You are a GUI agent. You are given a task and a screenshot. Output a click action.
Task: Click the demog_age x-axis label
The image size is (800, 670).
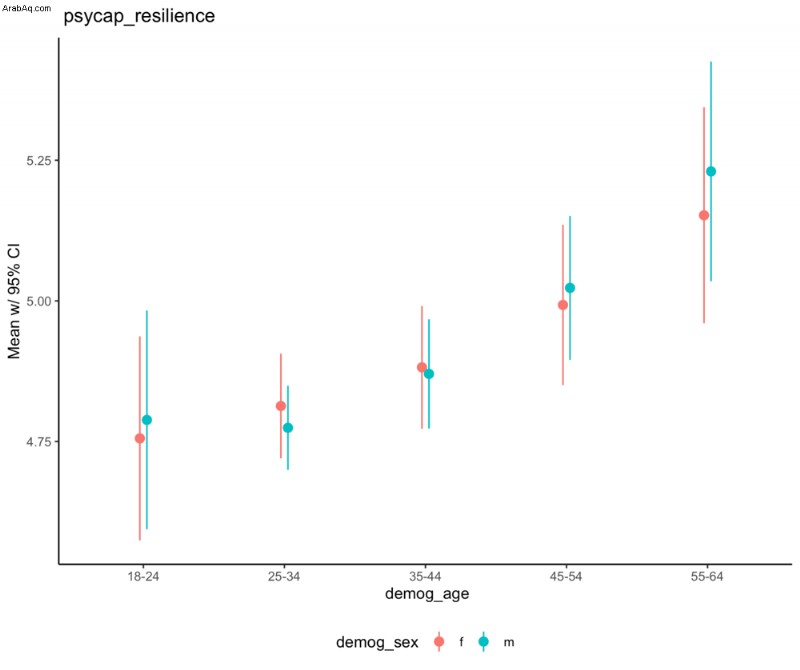click(x=427, y=594)
